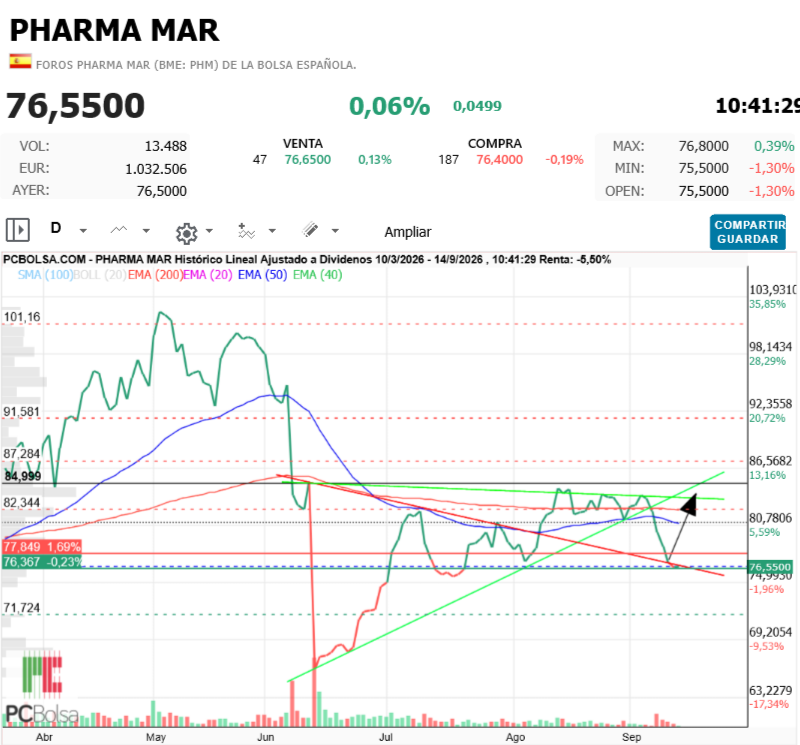The width and height of the screenshot is (800, 745).
Task: Click the Ago label on time axis
Action: tap(515, 737)
